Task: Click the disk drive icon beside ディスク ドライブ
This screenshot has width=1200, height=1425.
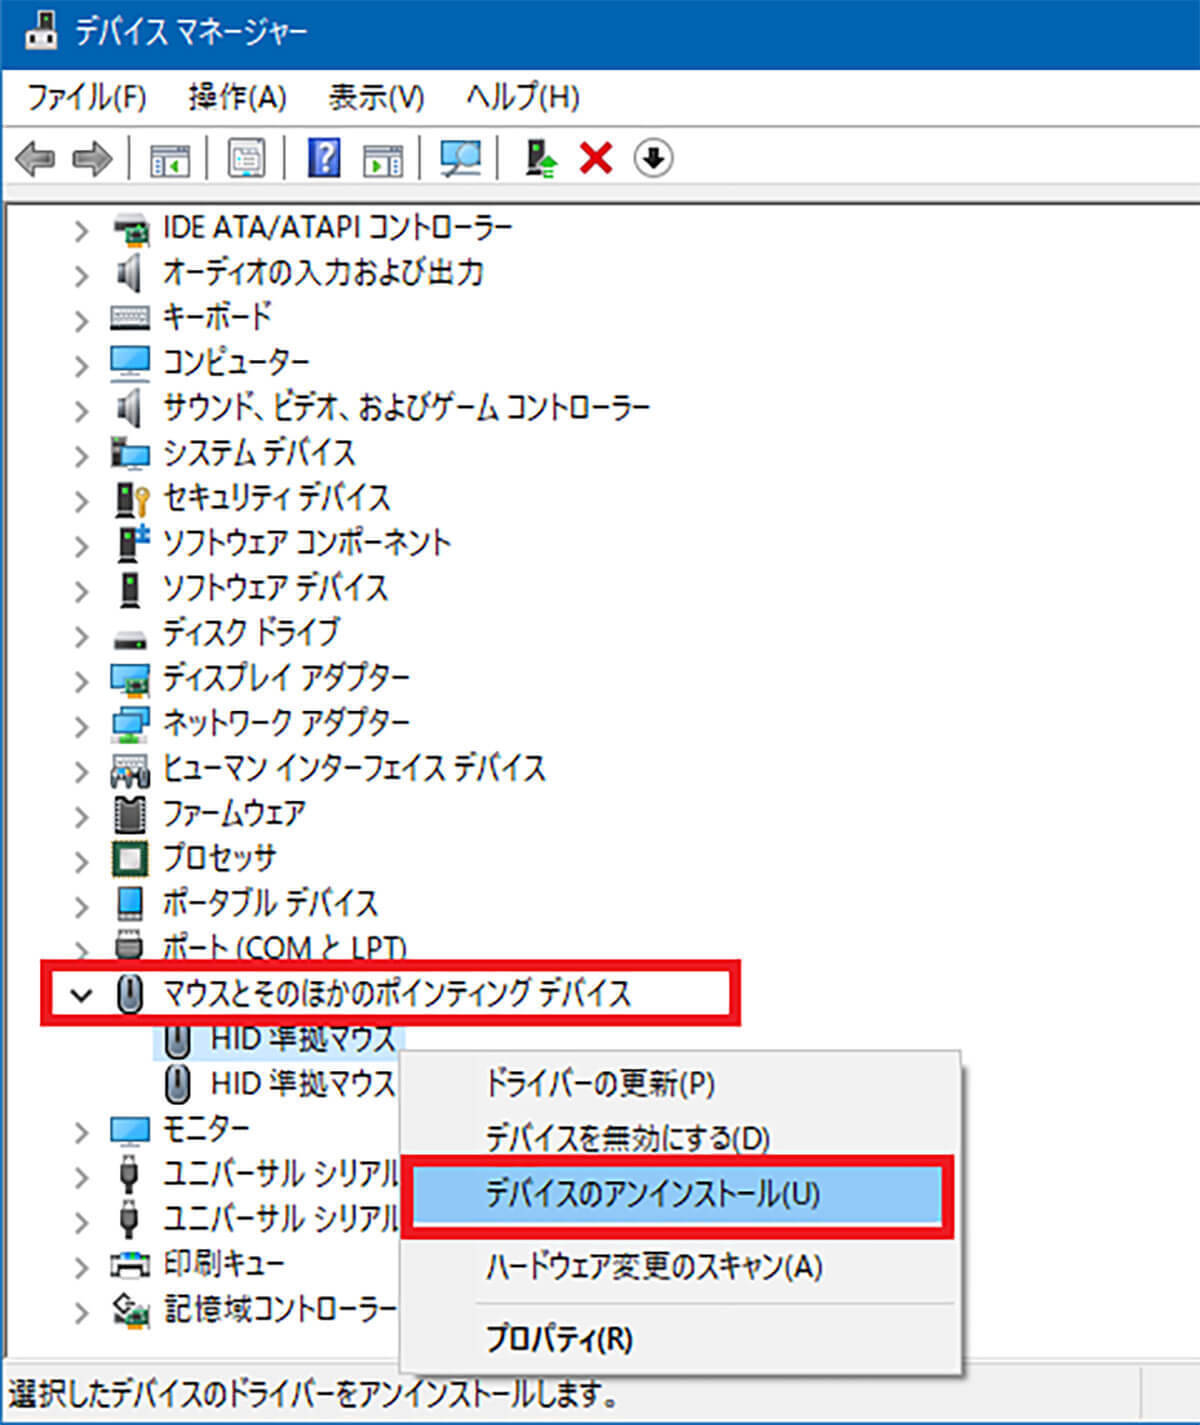Action: (x=130, y=639)
